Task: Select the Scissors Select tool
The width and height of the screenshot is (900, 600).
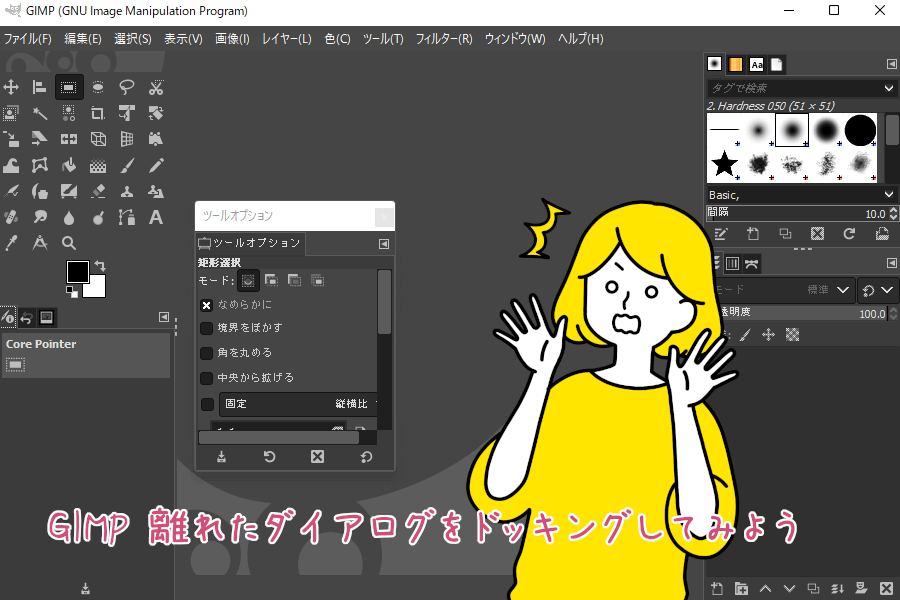Action: (x=156, y=87)
